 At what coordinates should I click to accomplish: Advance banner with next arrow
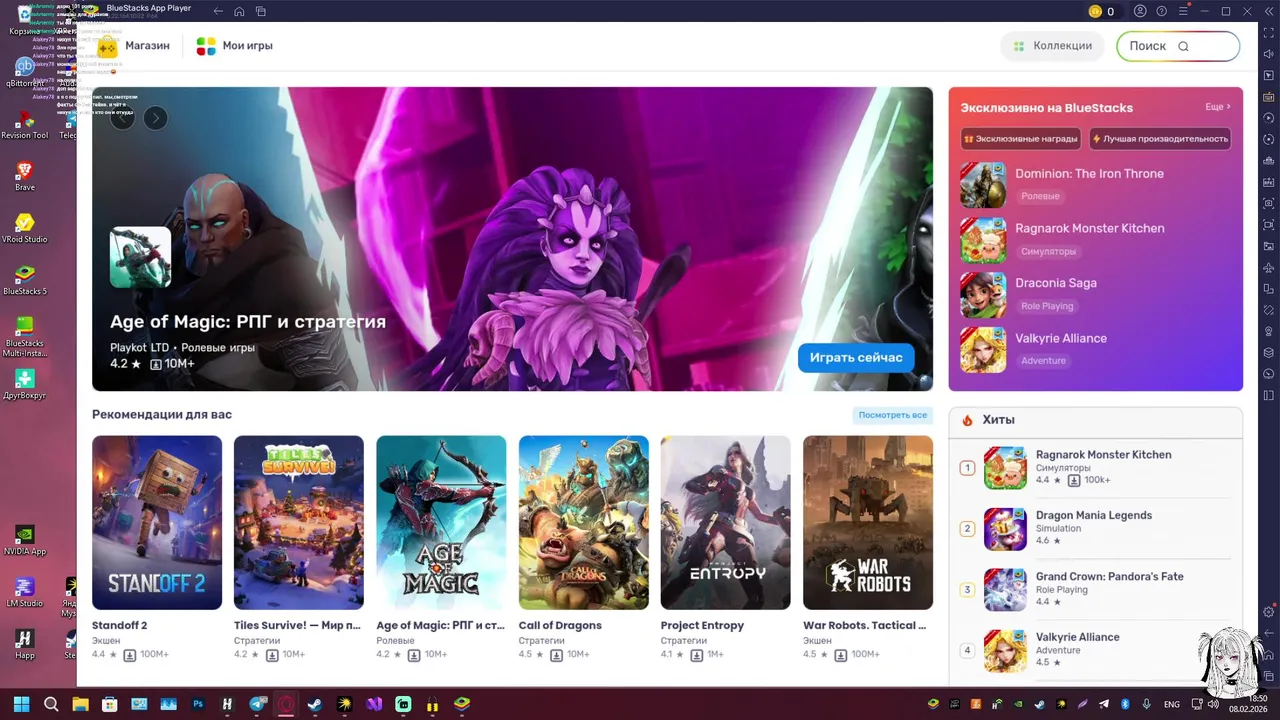point(155,118)
